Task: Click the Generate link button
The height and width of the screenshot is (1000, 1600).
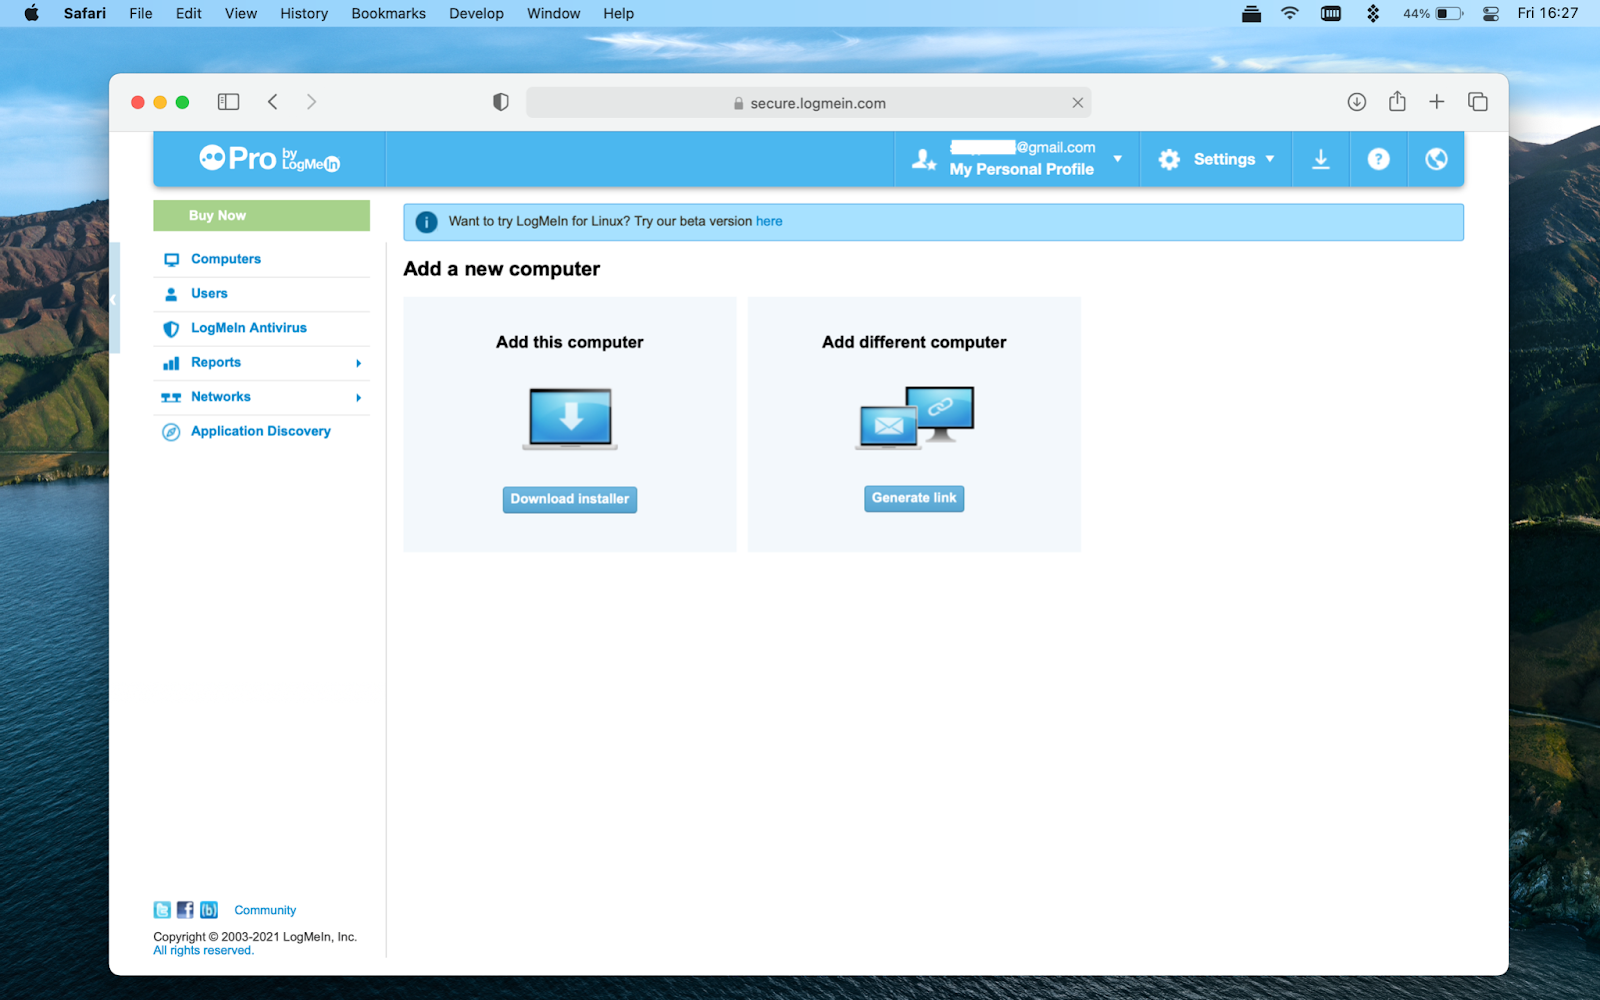Action: pos(914,498)
